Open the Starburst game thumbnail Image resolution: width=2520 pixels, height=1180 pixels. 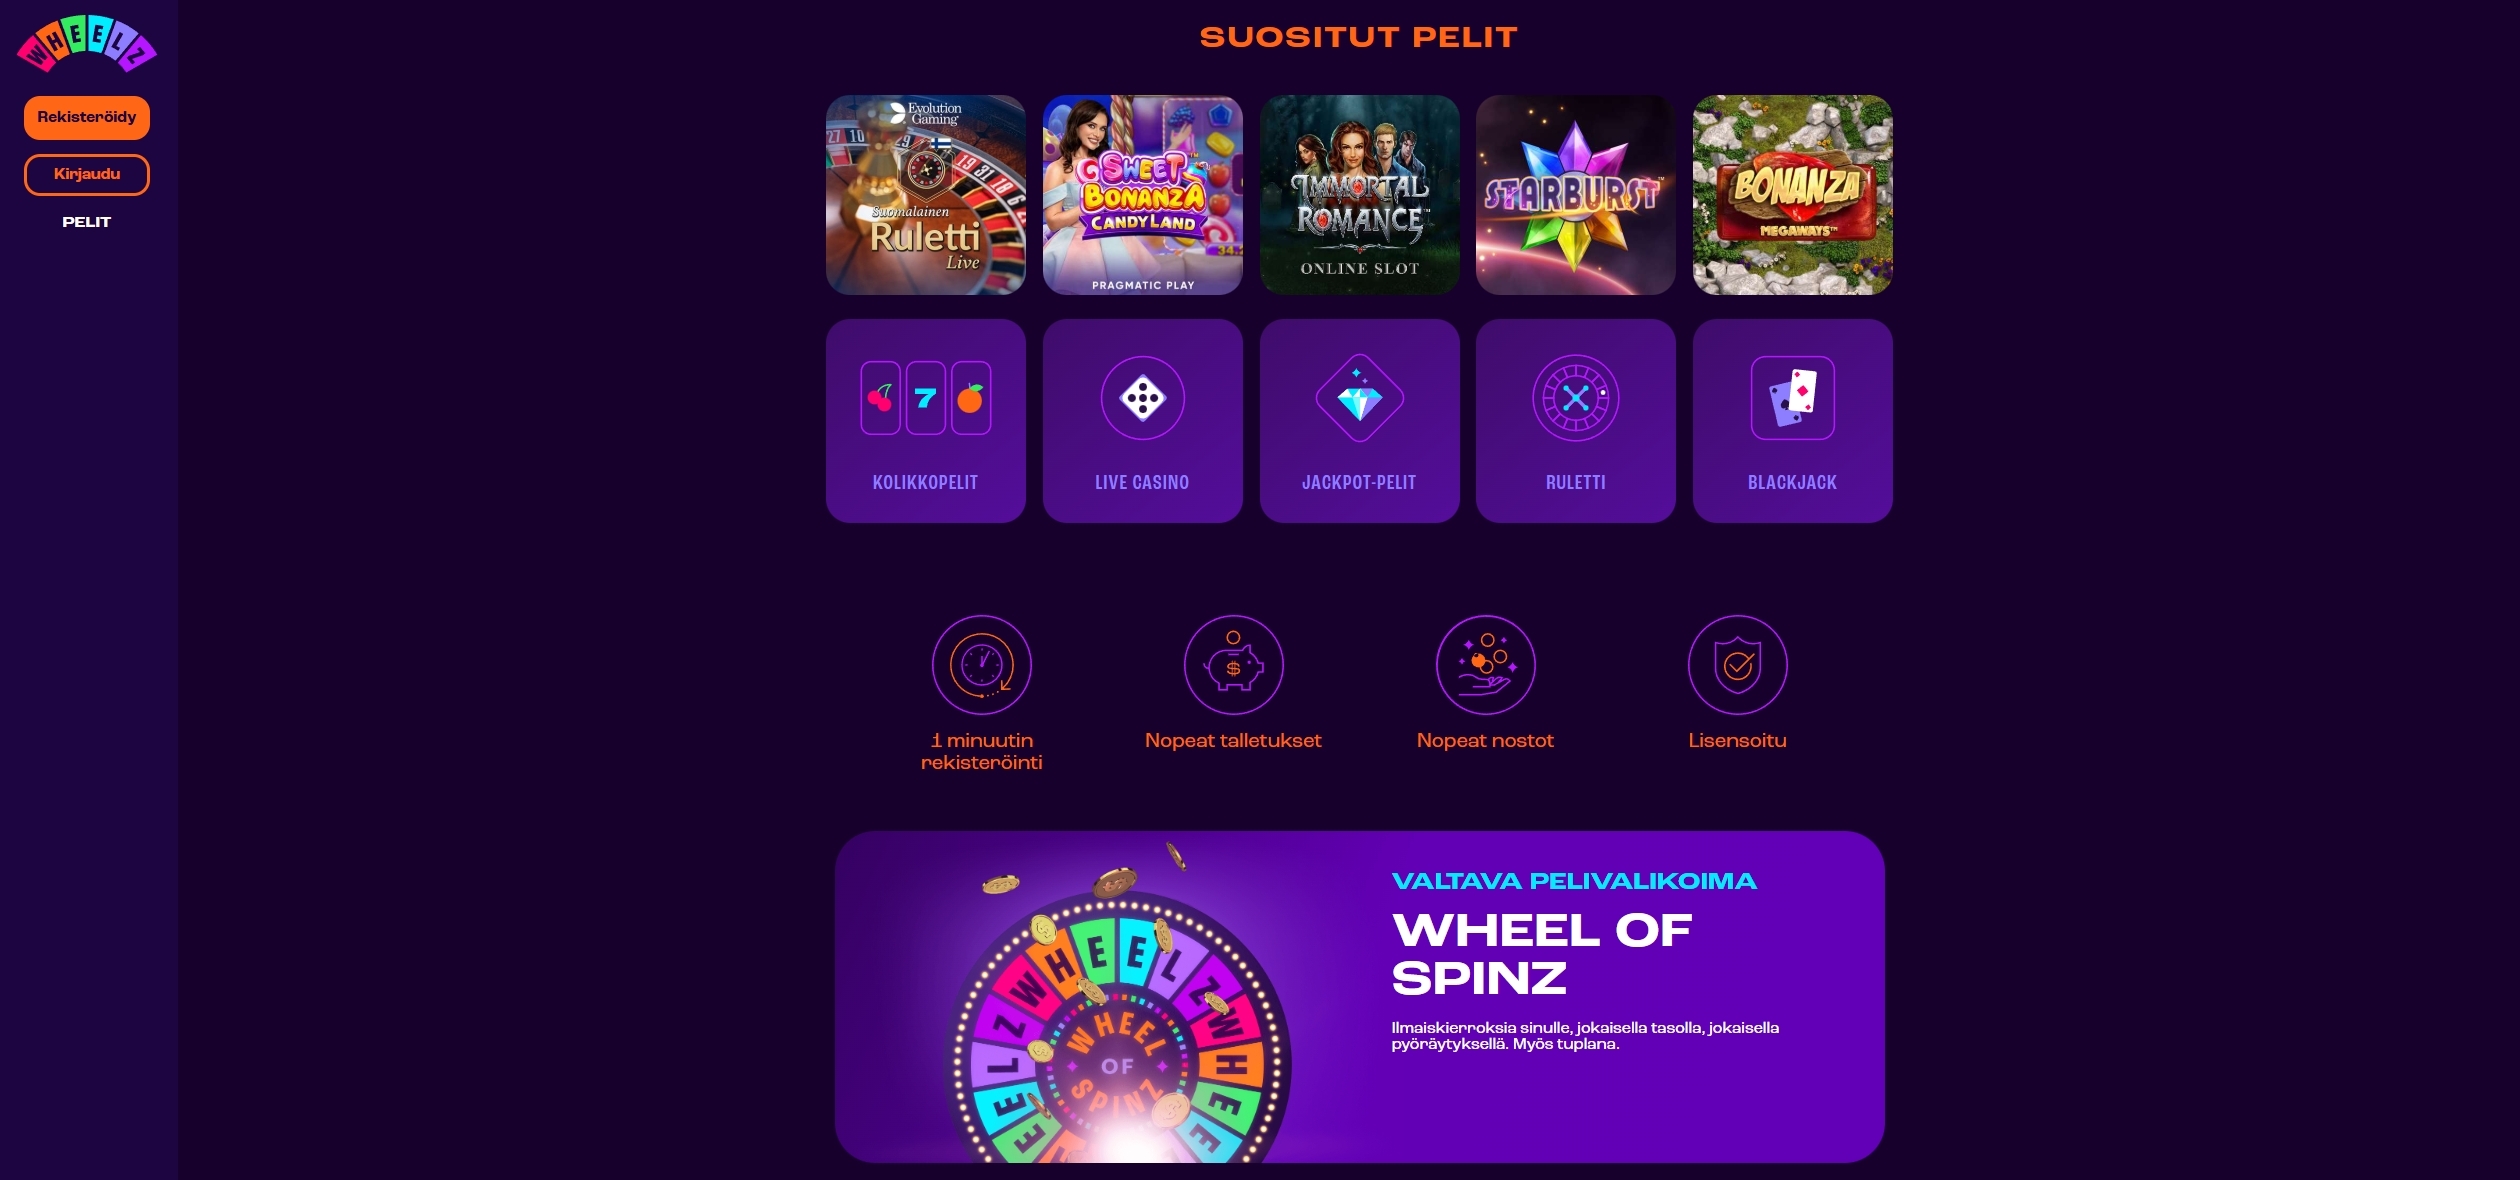[x=1575, y=195]
